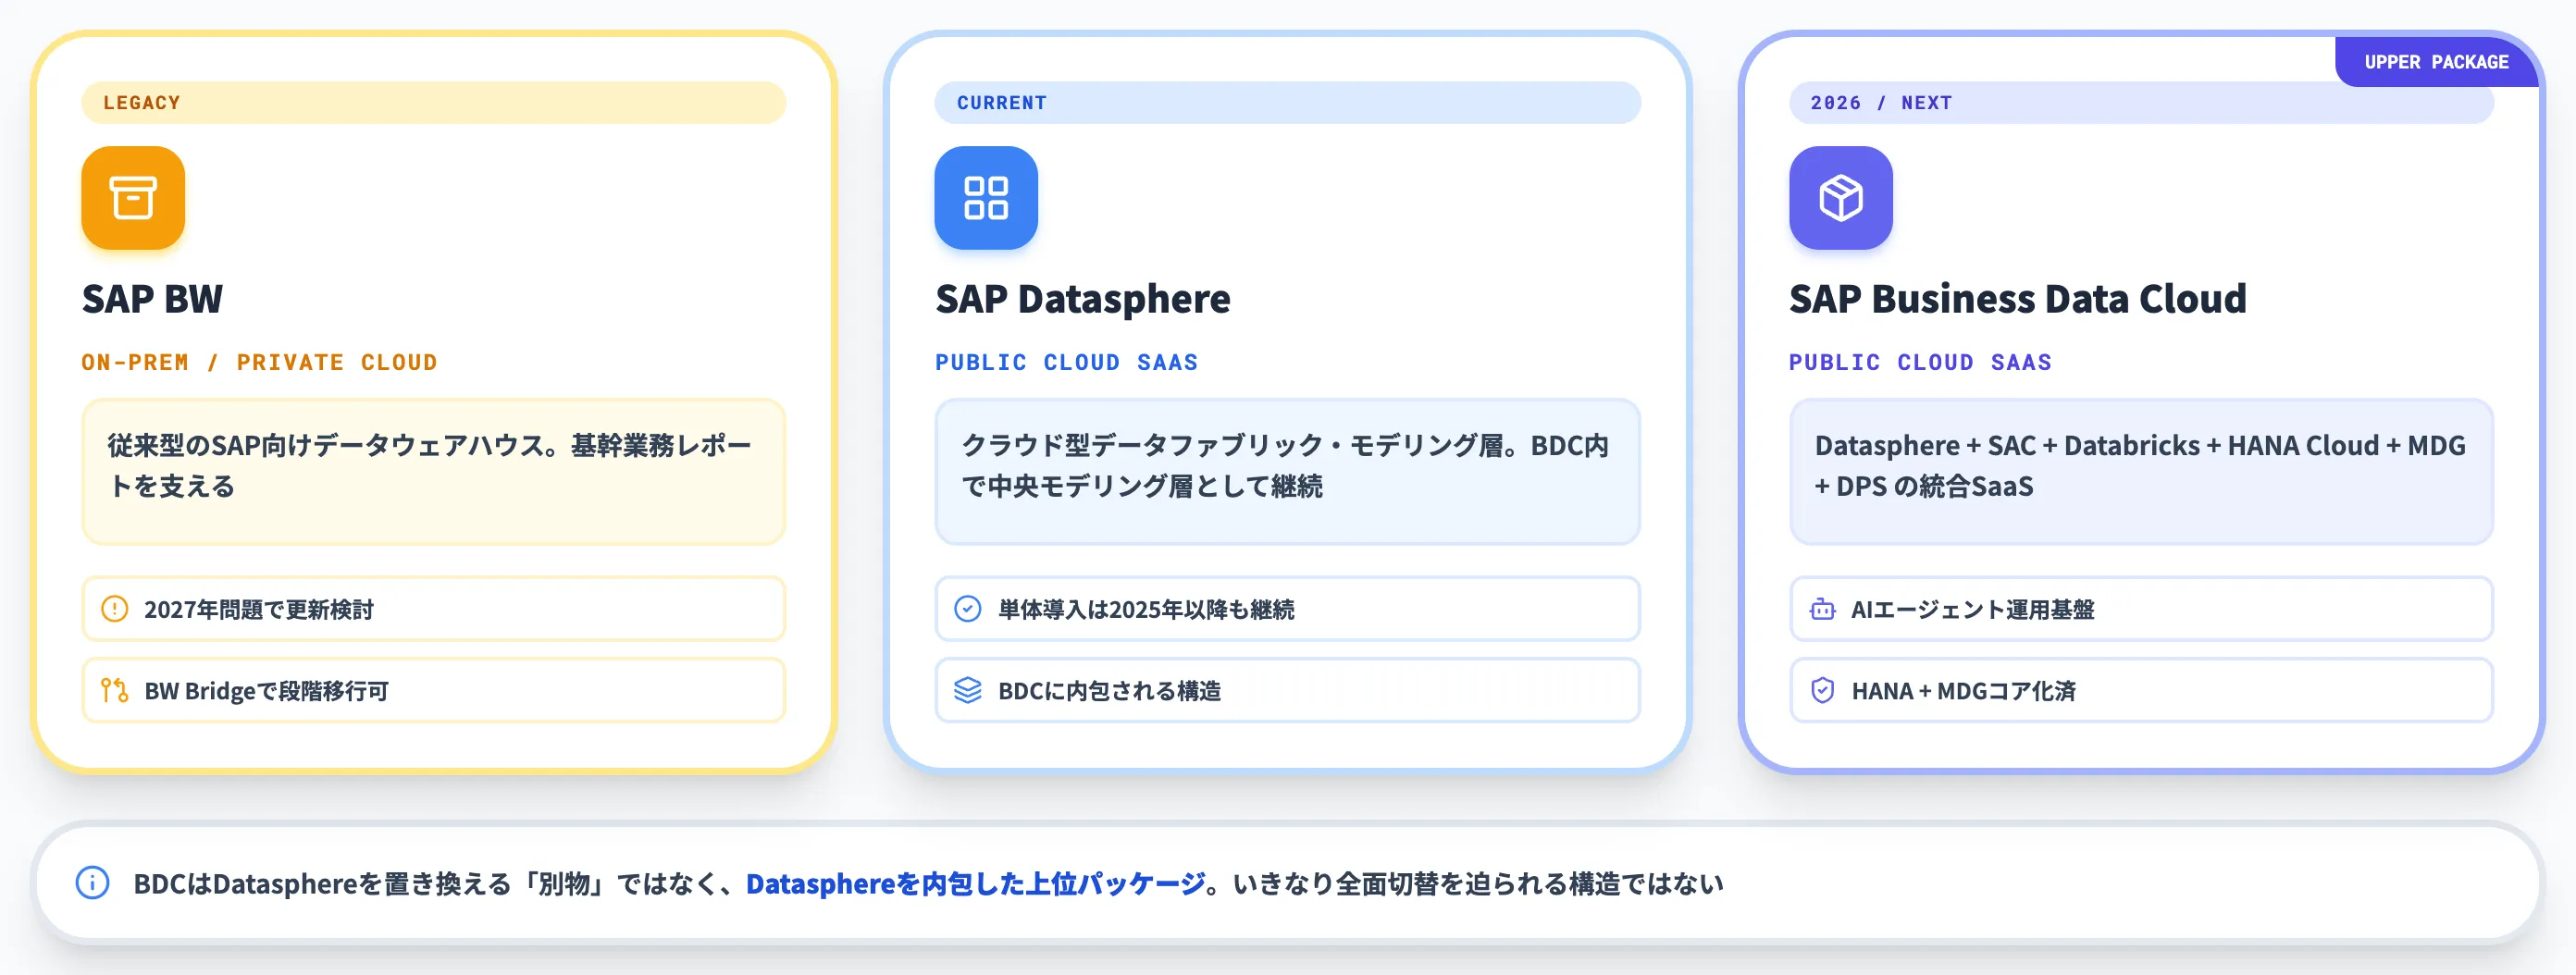Click the いきなり全面切替を迫られる構造ではない text

[x=1478, y=884]
